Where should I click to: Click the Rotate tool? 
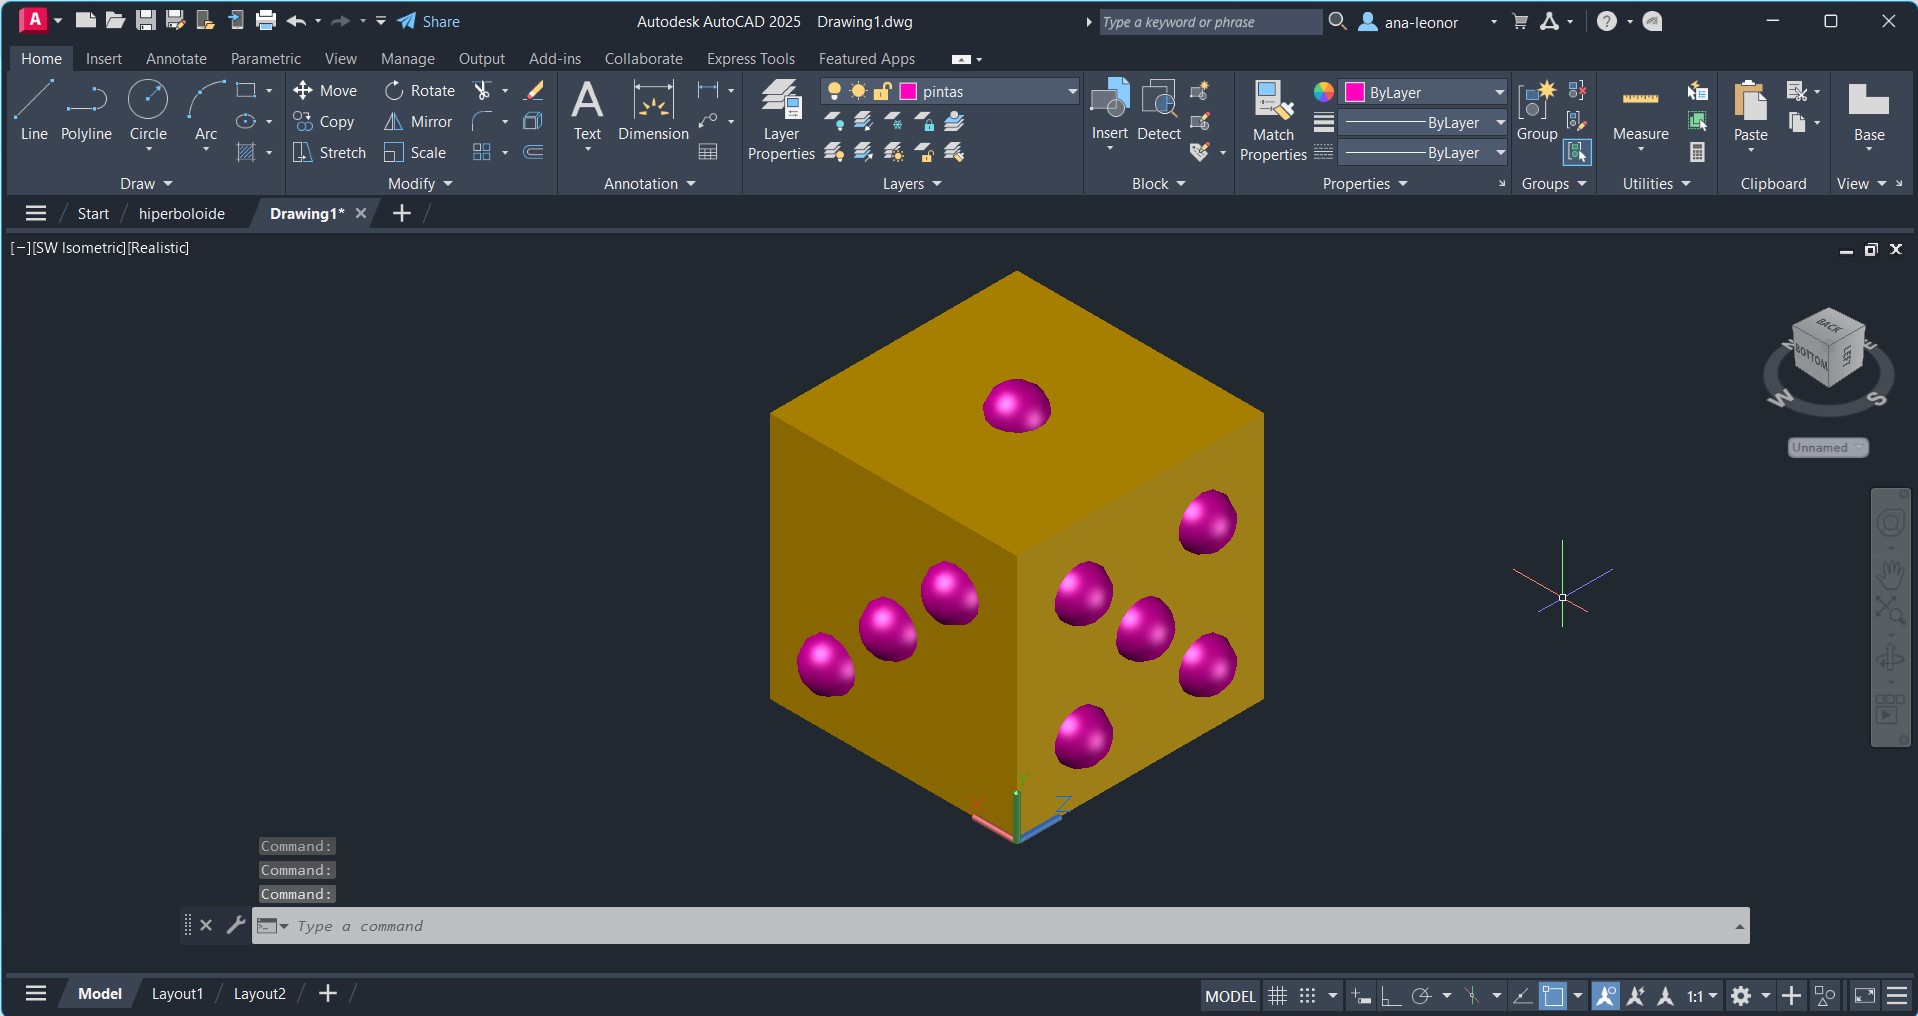(x=420, y=91)
